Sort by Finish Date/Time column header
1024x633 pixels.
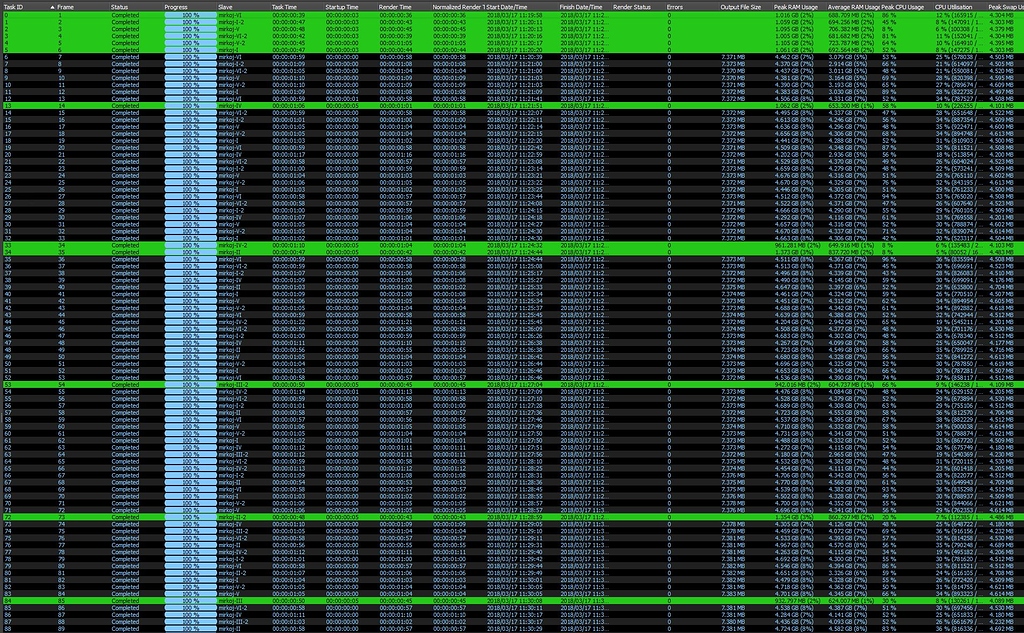[580, 6]
